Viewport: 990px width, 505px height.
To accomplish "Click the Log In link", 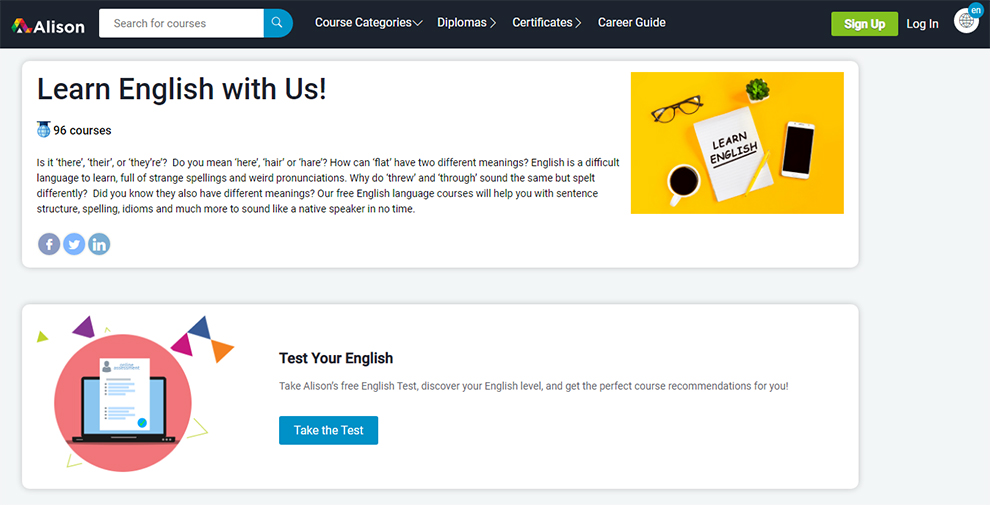I will [922, 24].
